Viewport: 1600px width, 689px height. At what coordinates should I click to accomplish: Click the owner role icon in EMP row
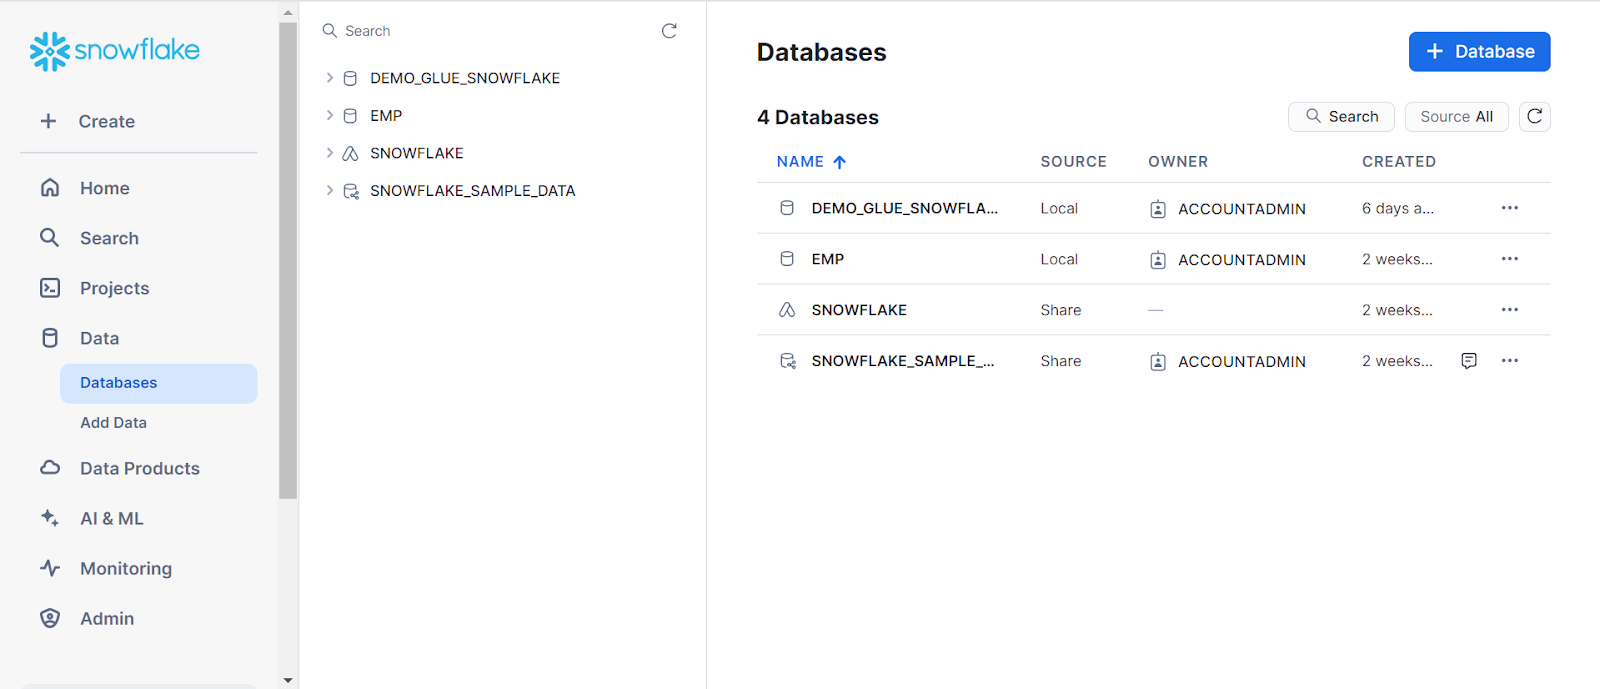click(1158, 260)
